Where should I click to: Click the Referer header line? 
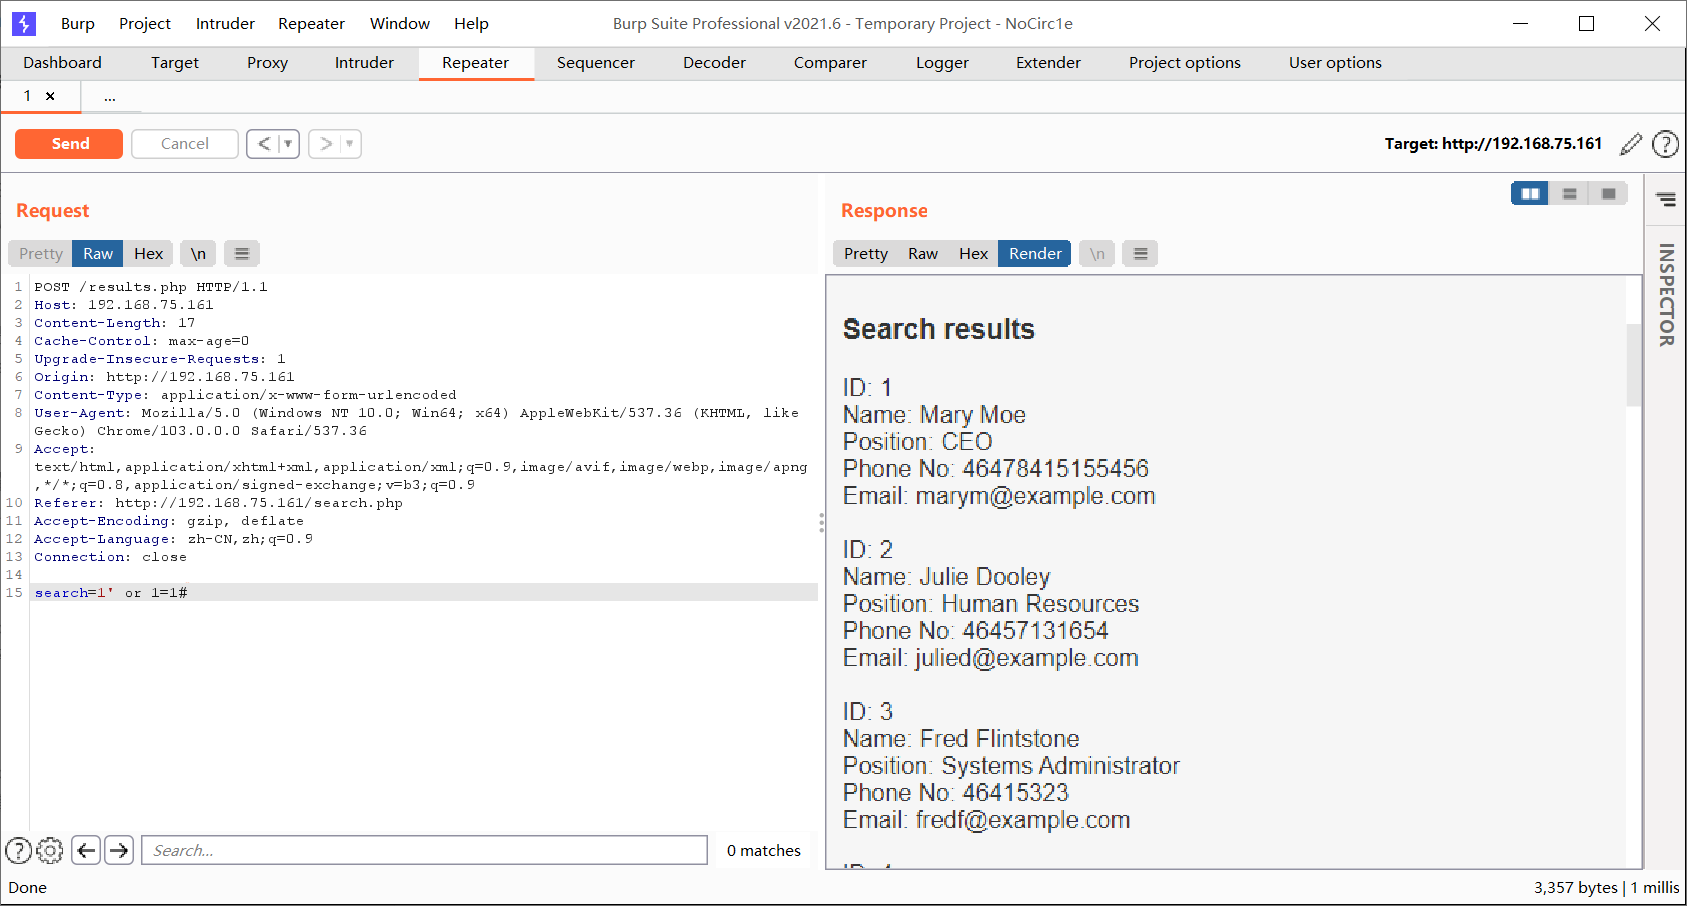tap(218, 503)
